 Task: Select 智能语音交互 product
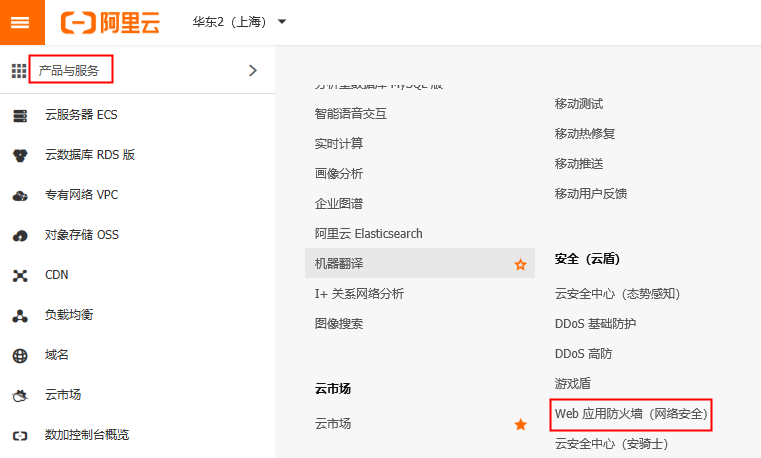(x=350, y=114)
